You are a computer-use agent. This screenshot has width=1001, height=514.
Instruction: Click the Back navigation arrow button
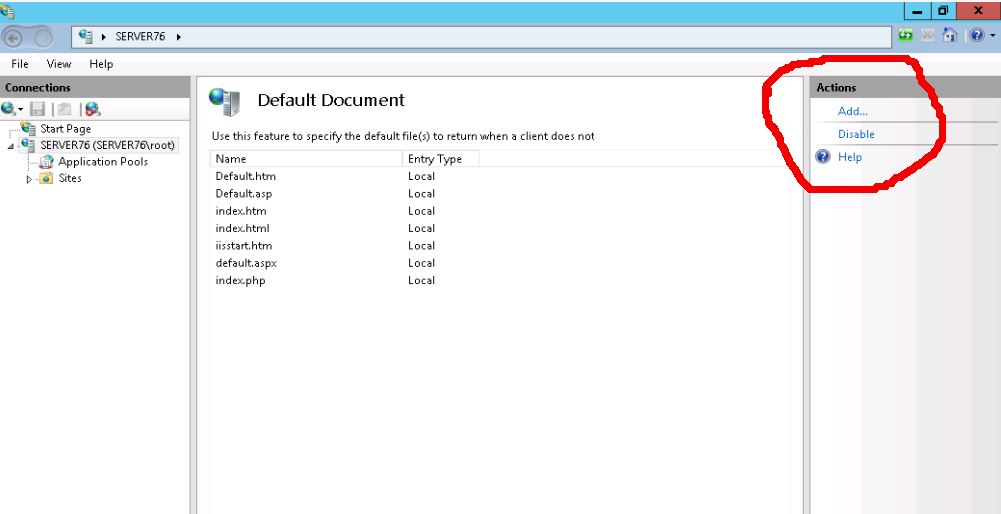coord(13,38)
